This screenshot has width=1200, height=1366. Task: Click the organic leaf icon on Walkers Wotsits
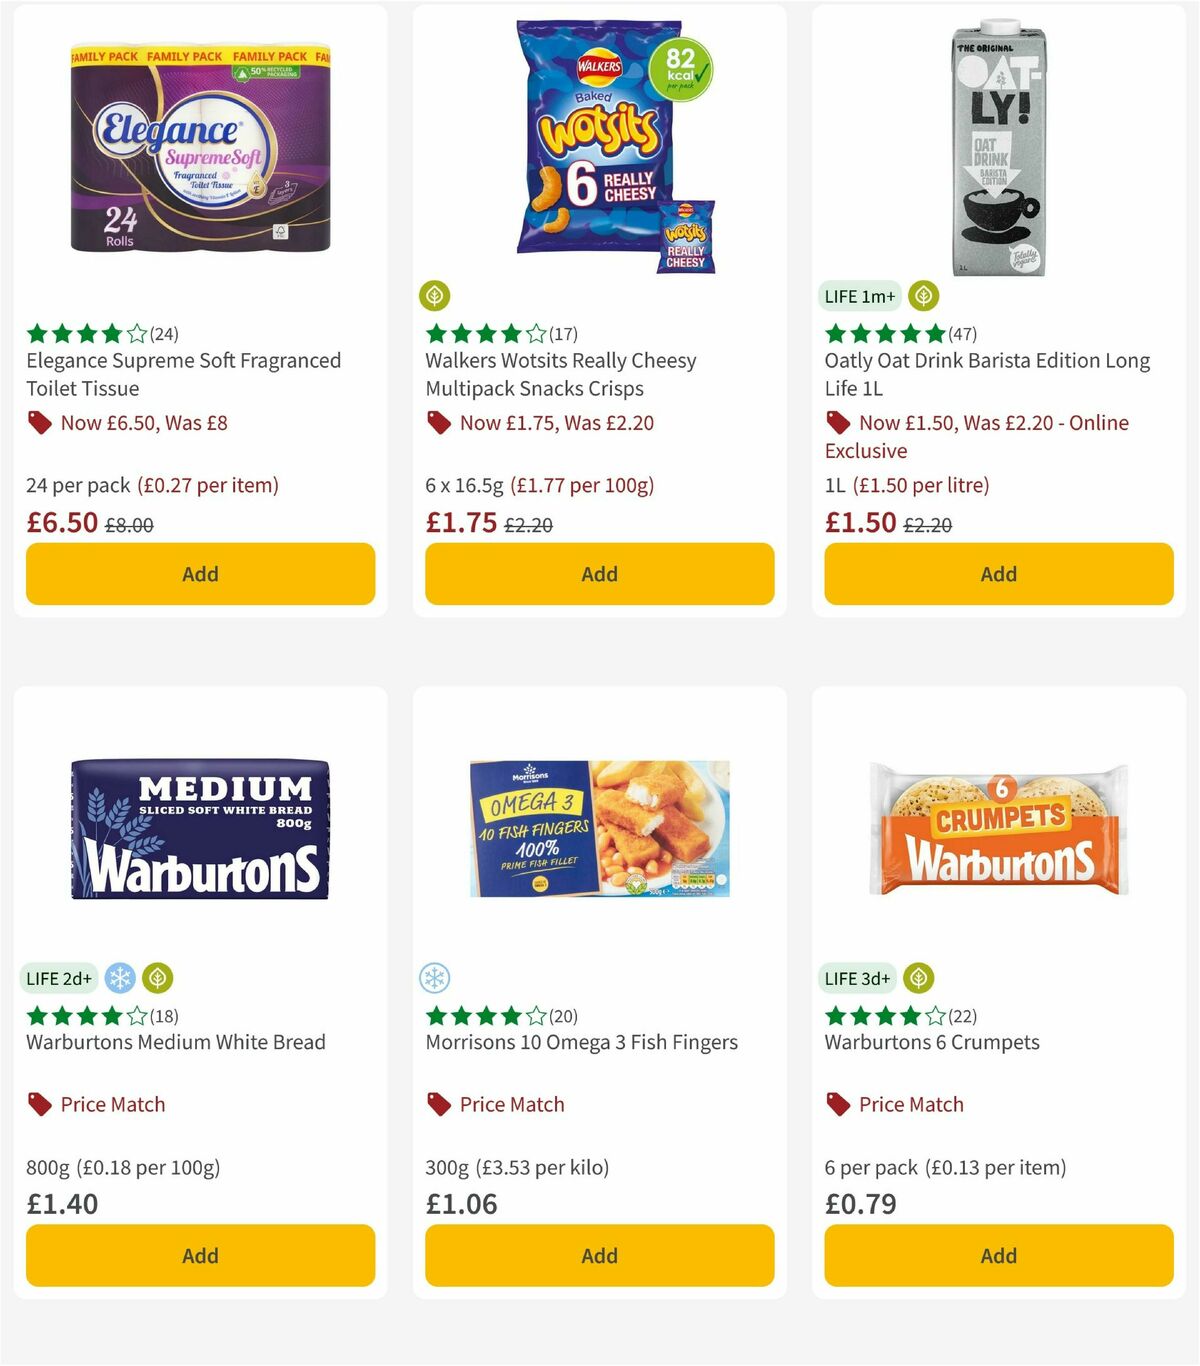pyautogui.click(x=434, y=296)
